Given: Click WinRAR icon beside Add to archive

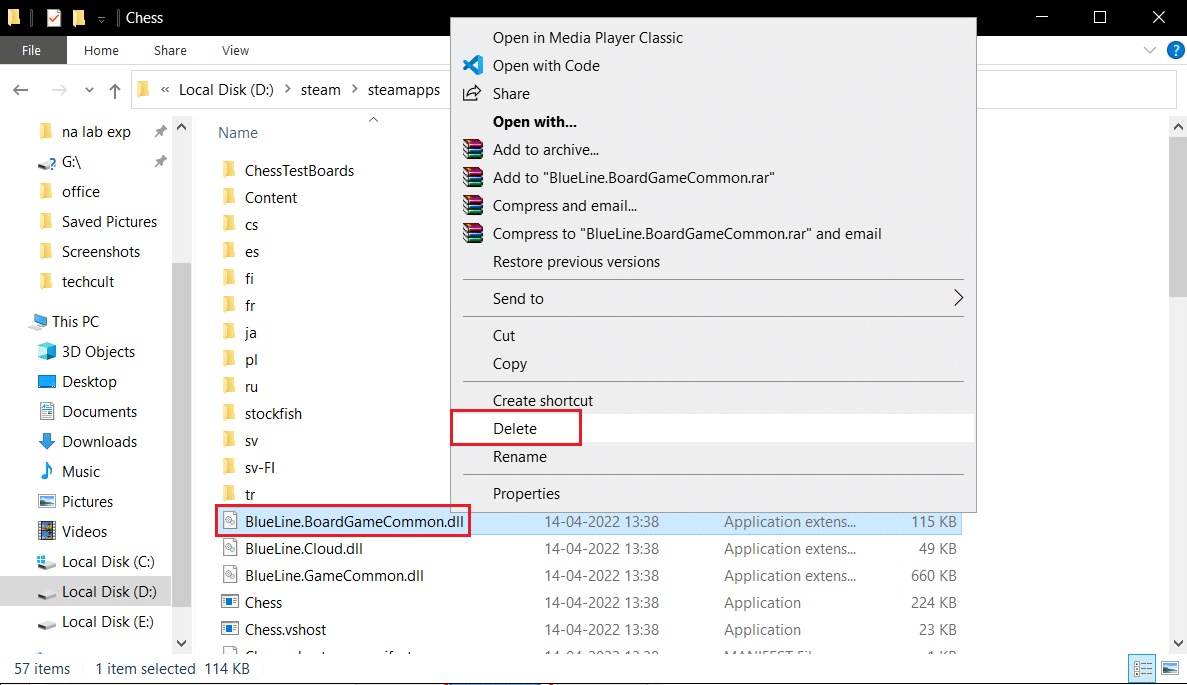Looking at the screenshot, I should pyautogui.click(x=473, y=149).
